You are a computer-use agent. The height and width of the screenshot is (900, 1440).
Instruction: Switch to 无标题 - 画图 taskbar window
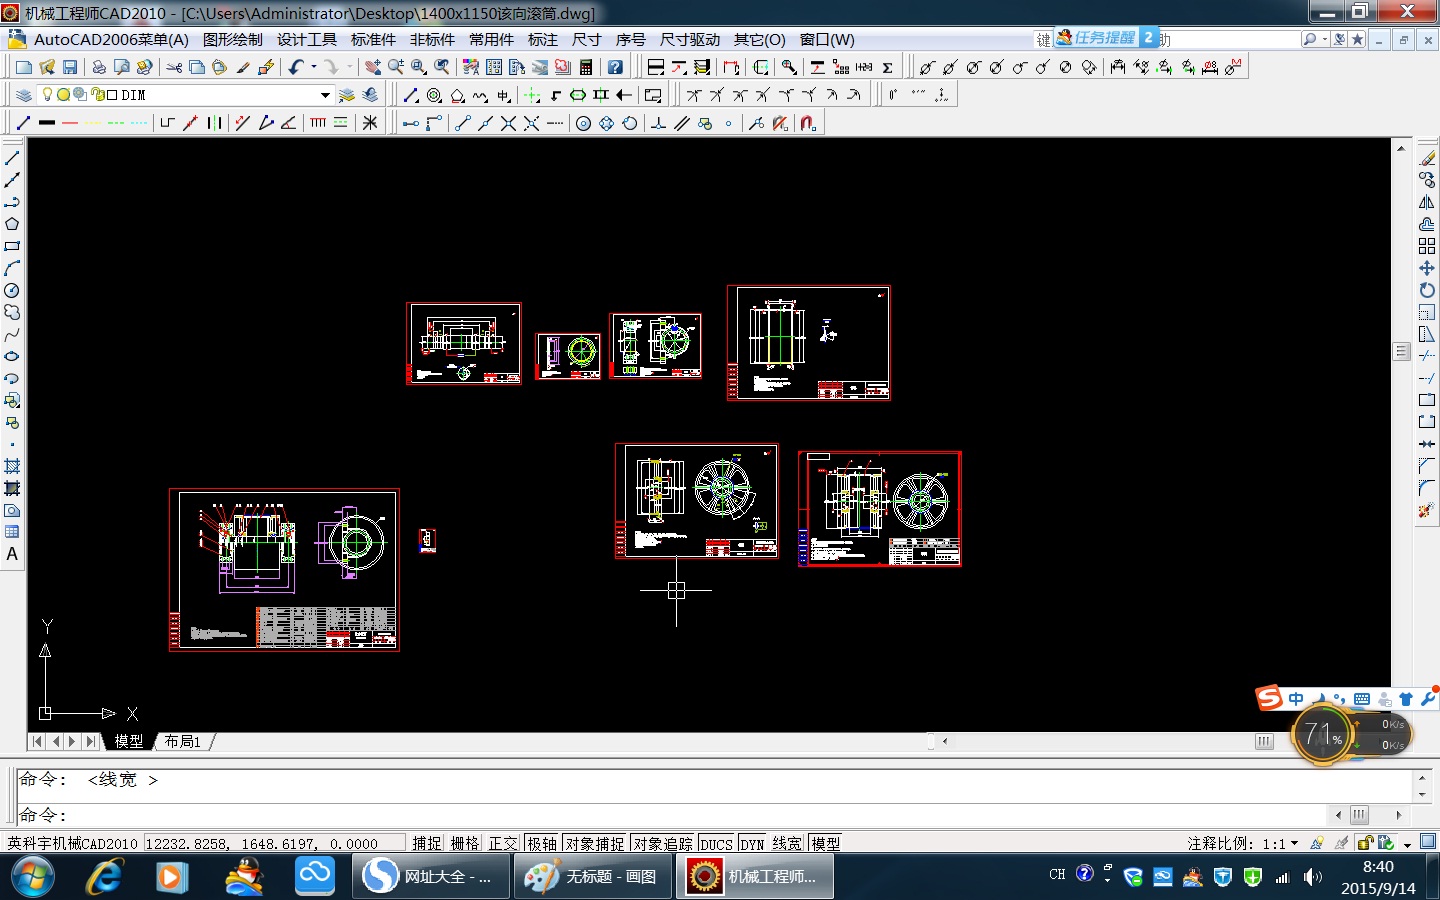(x=593, y=877)
